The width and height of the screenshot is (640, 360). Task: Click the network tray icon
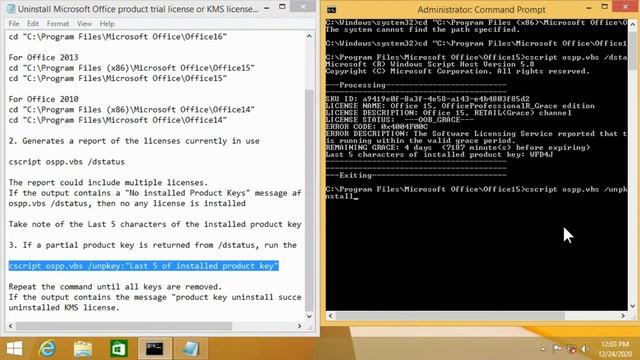coord(571,349)
